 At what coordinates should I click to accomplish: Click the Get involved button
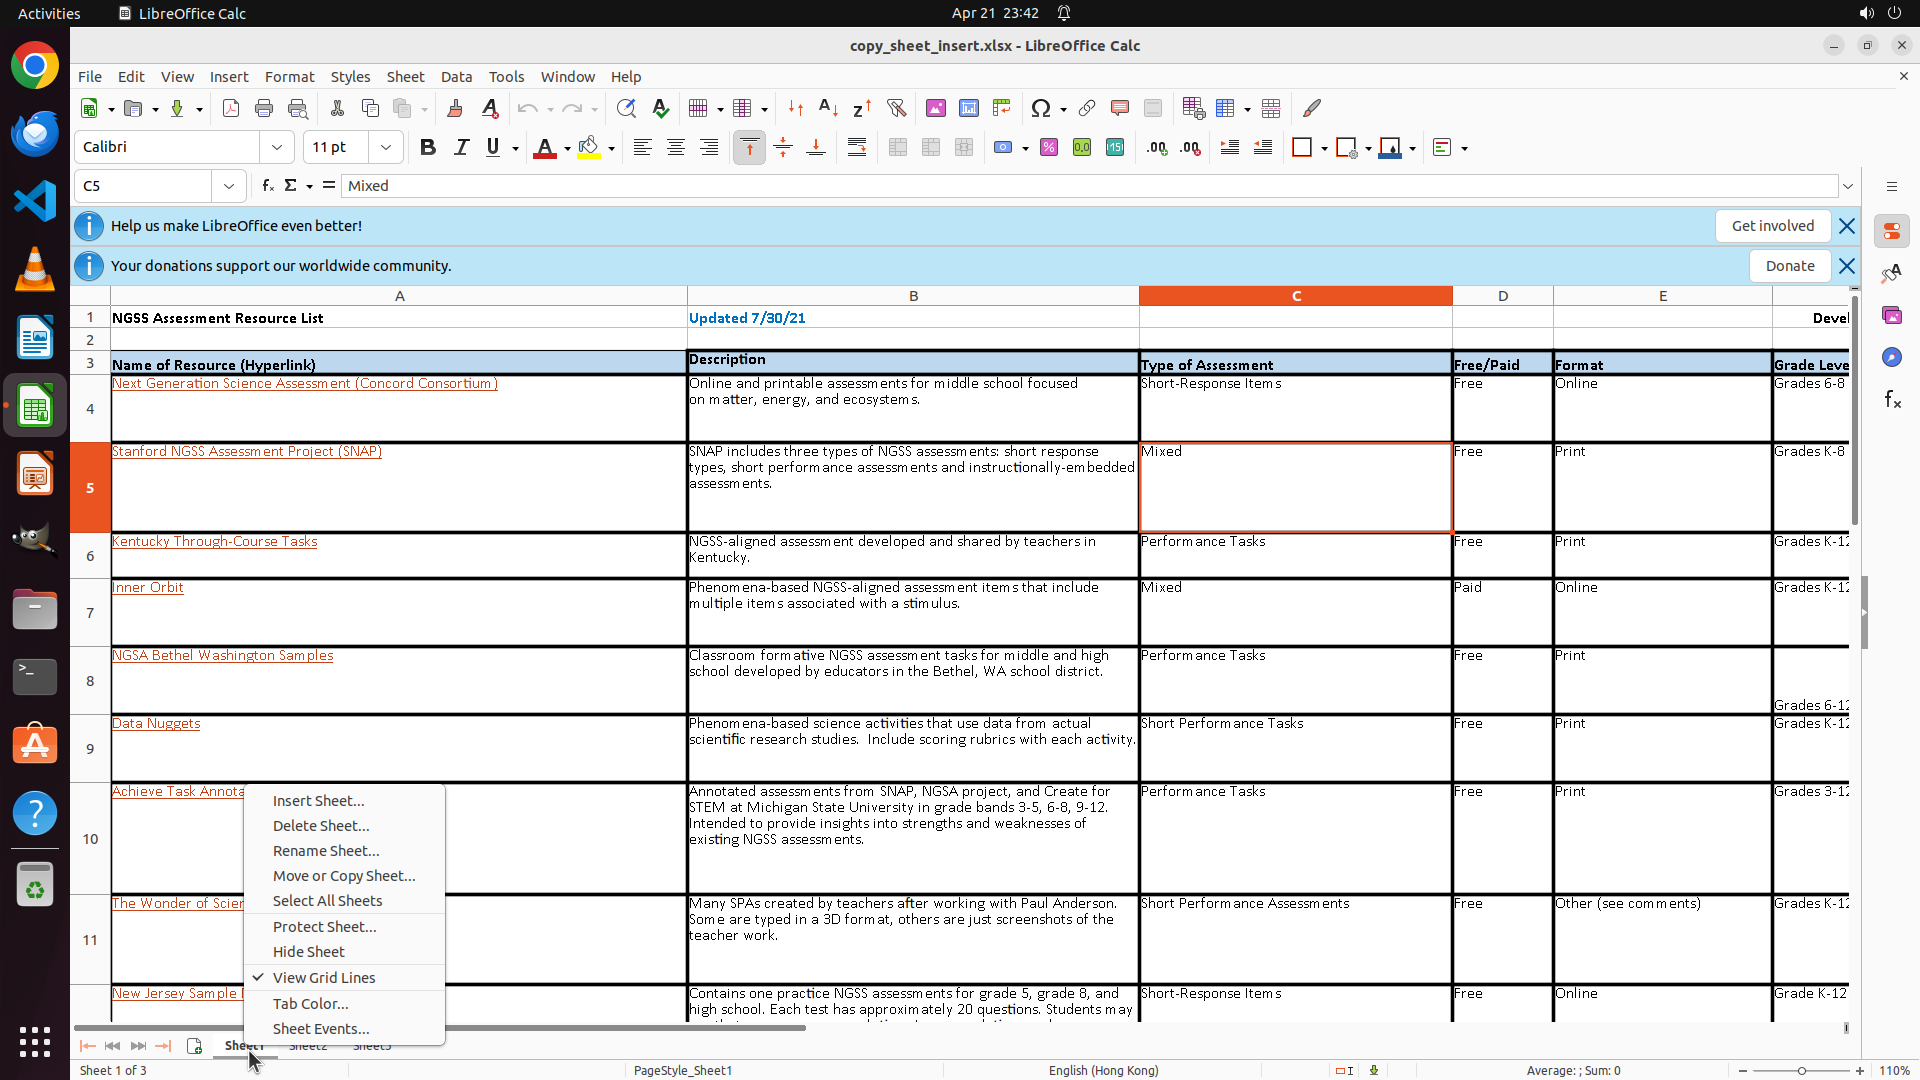[1772, 226]
